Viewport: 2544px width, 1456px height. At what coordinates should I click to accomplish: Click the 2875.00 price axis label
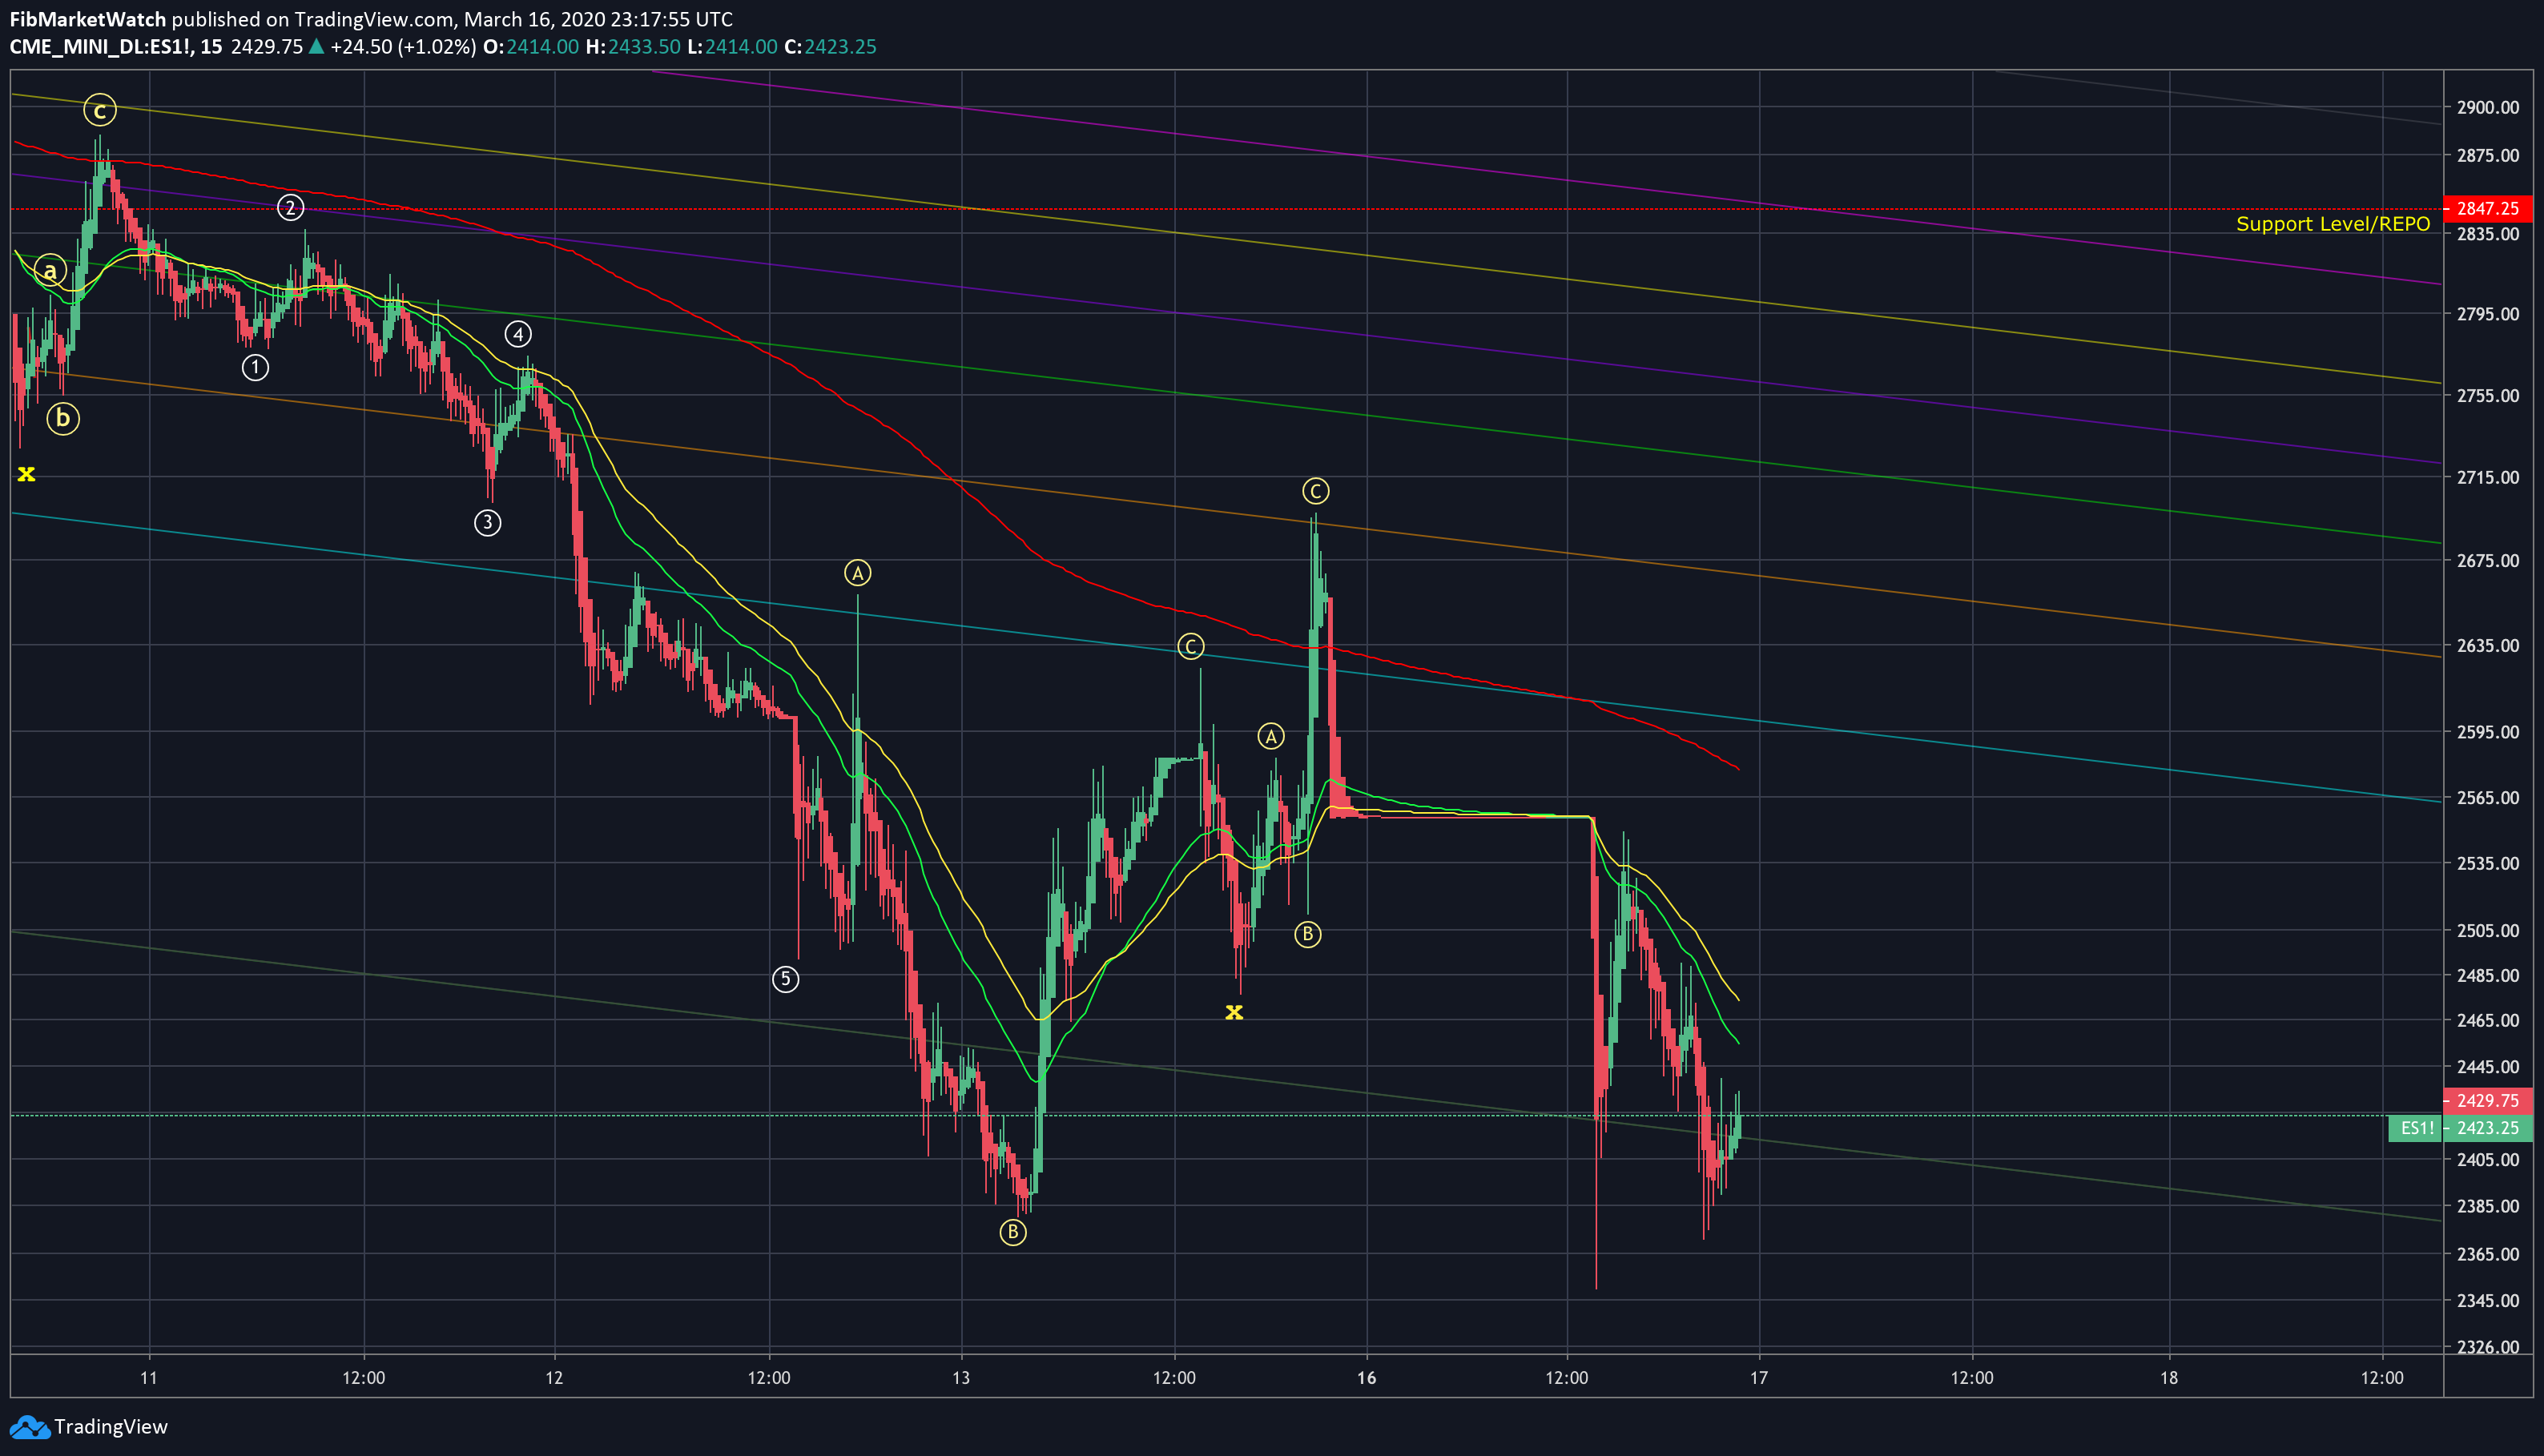point(2488,155)
